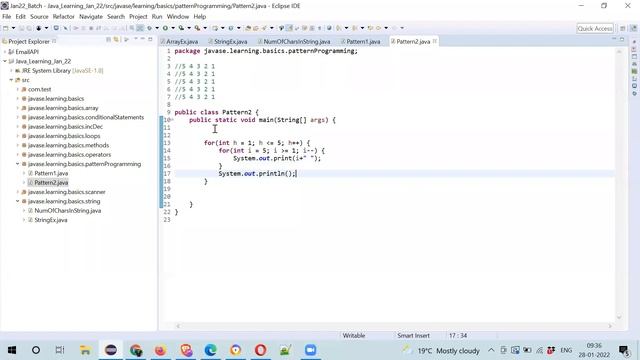The width and height of the screenshot is (640, 360).
Task: Toggle Mark Occurrences in the toolbar
Action: coord(289,28)
